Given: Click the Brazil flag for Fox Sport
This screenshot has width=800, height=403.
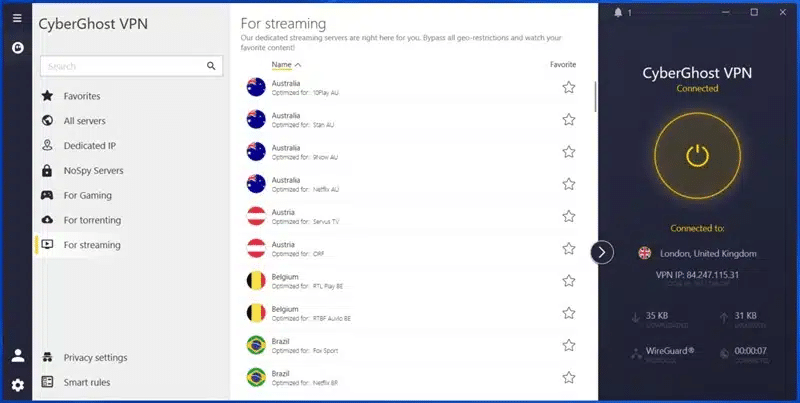Looking at the screenshot, I should [x=256, y=345].
